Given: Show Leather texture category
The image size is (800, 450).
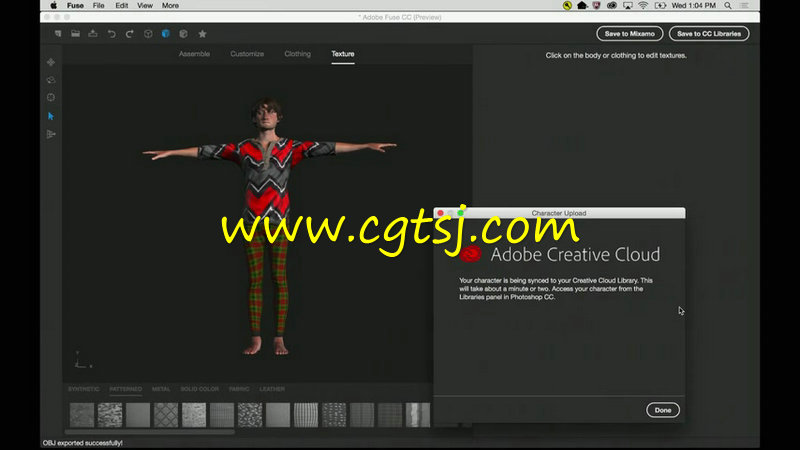Looking at the screenshot, I should pos(272,389).
